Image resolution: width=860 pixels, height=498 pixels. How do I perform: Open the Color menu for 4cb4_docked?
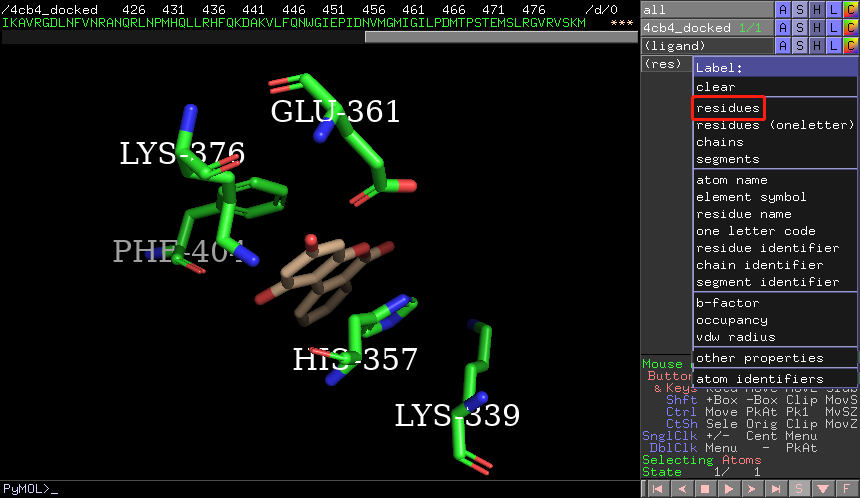(850, 28)
